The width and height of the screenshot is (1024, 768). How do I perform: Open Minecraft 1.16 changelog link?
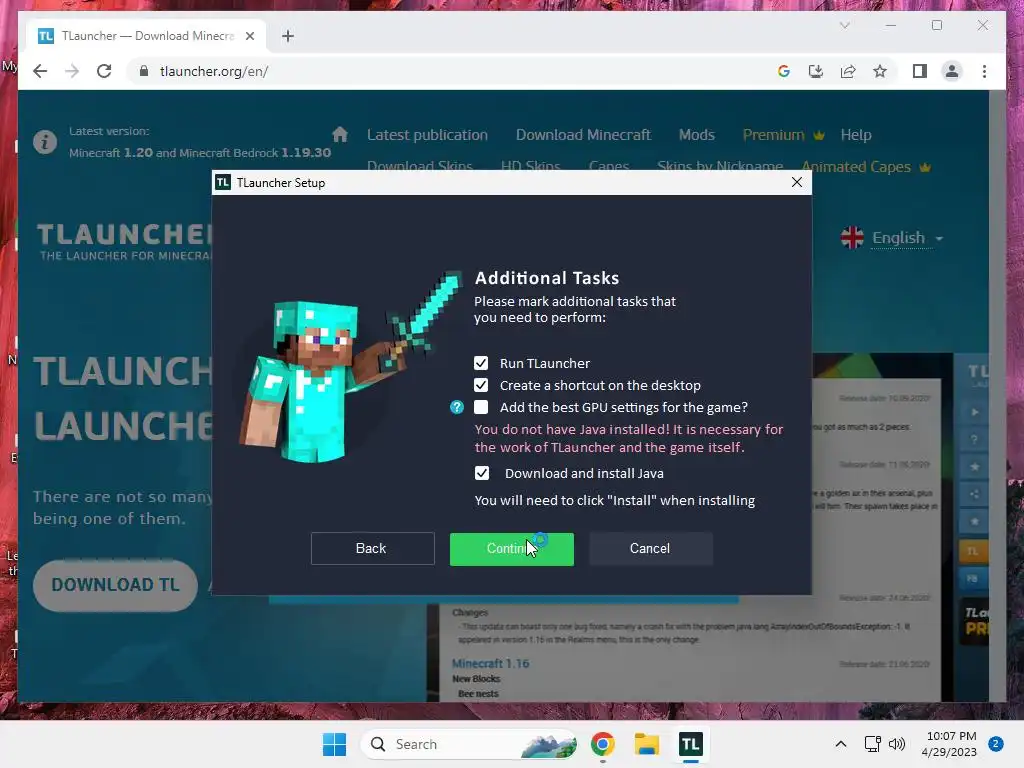click(x=490, y=664)
